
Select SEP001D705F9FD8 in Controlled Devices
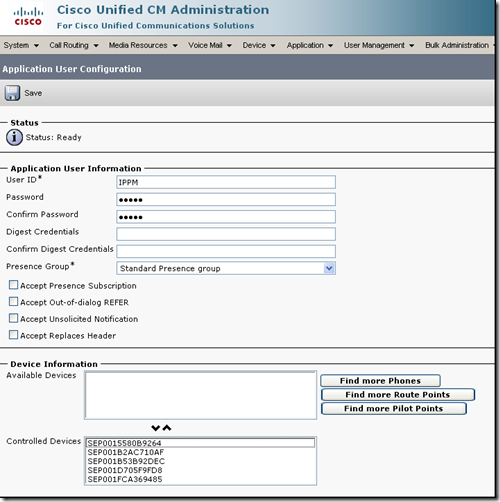200,470
